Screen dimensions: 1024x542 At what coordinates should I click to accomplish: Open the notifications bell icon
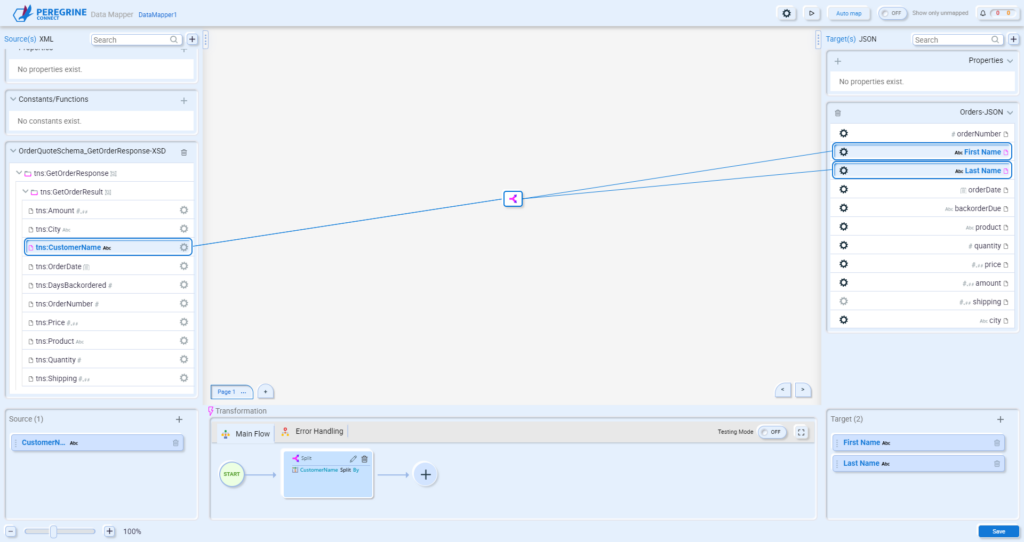[983, 13]
